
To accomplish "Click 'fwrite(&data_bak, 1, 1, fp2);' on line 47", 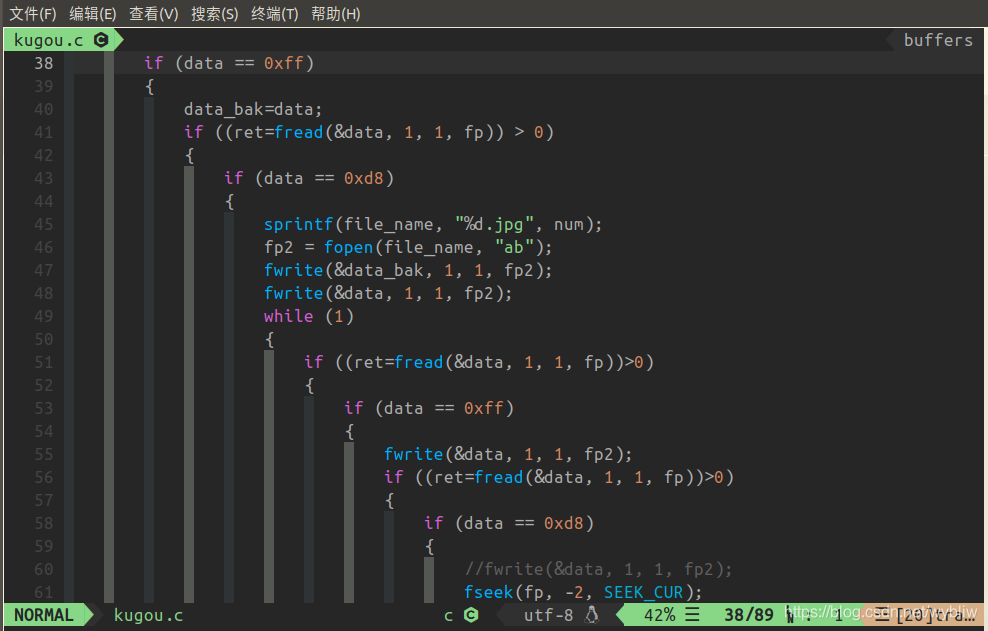I will 408,270.
